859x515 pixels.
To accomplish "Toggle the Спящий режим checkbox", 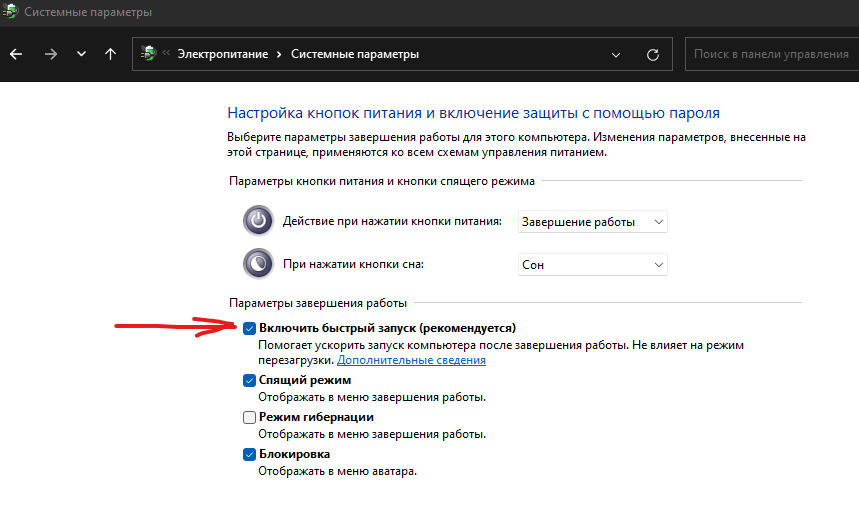I will tap(249, 380).
